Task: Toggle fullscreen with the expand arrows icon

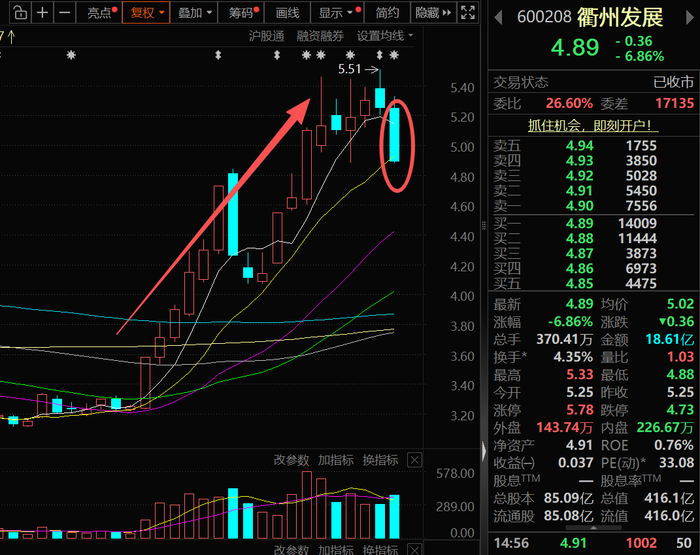Action: click(x=467, y=13)
